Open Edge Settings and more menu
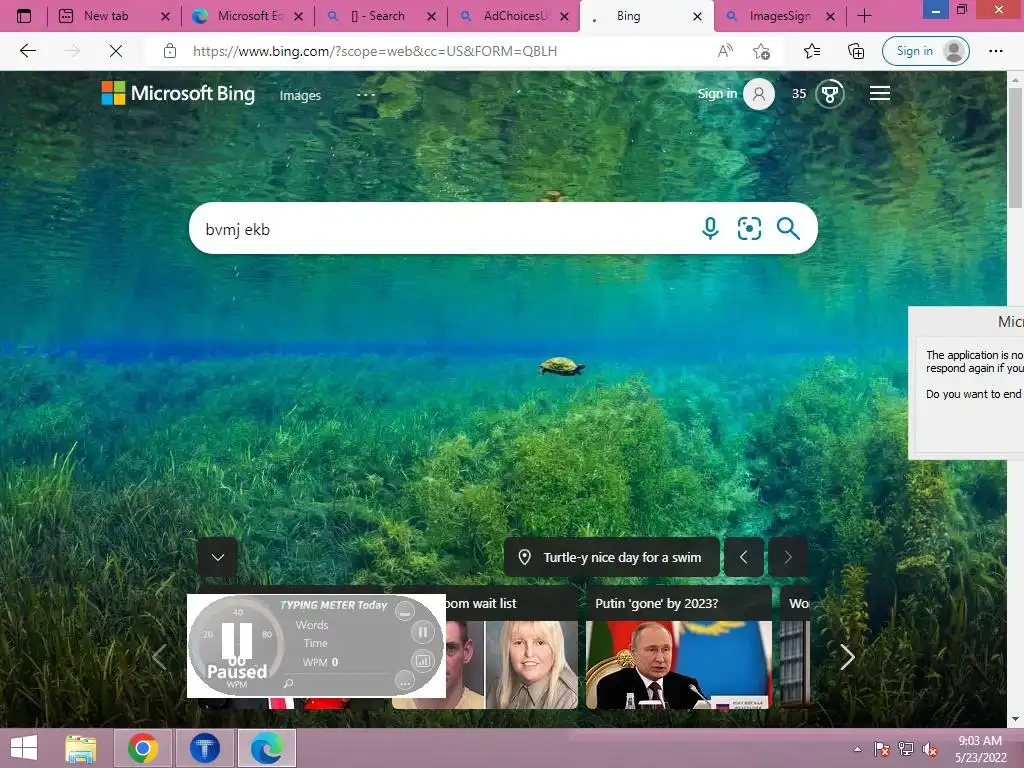Screen dimensions: 1024x768 point(995,51)
